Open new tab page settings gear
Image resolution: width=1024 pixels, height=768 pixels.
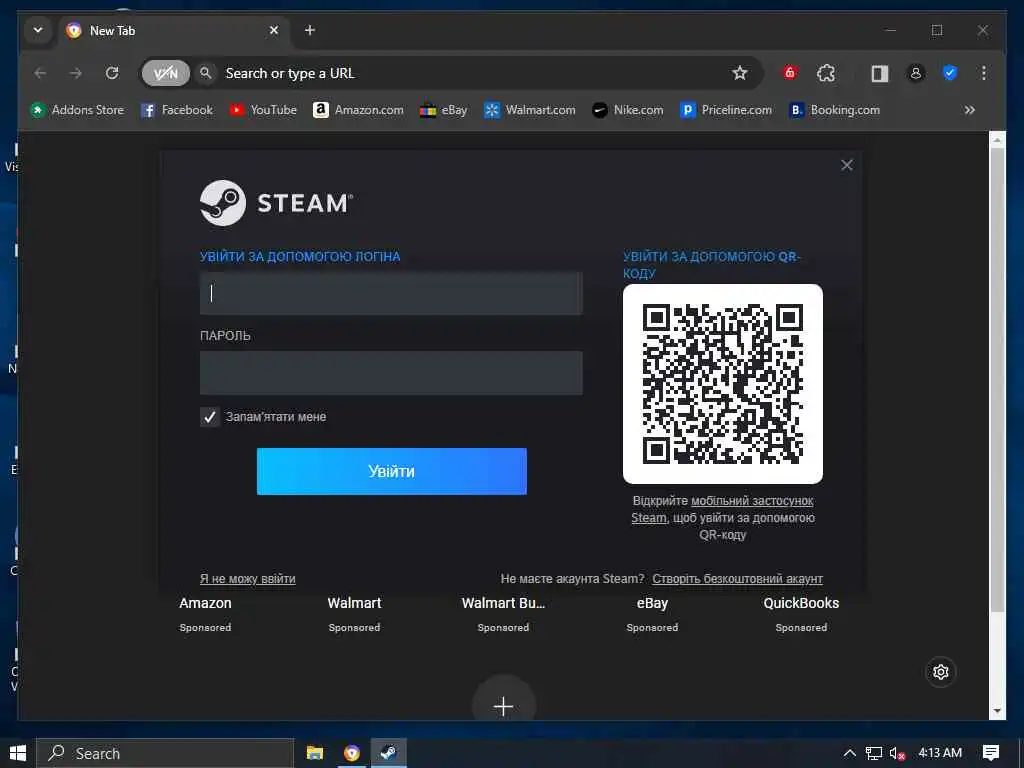click(940, 671)
